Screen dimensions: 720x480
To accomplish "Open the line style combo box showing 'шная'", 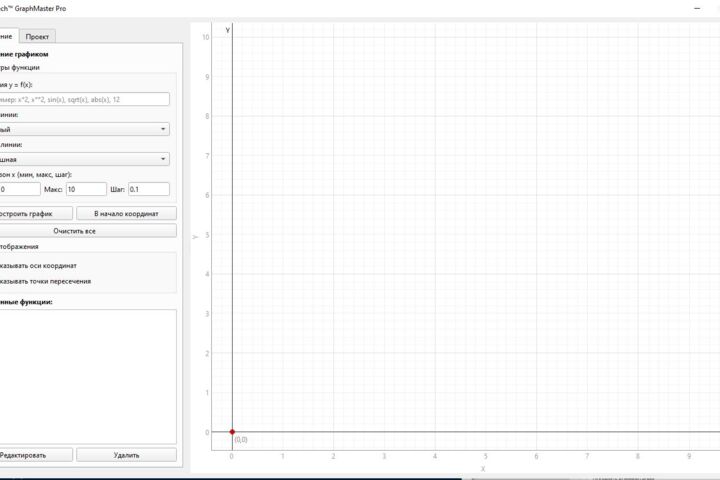I will 84,159.
